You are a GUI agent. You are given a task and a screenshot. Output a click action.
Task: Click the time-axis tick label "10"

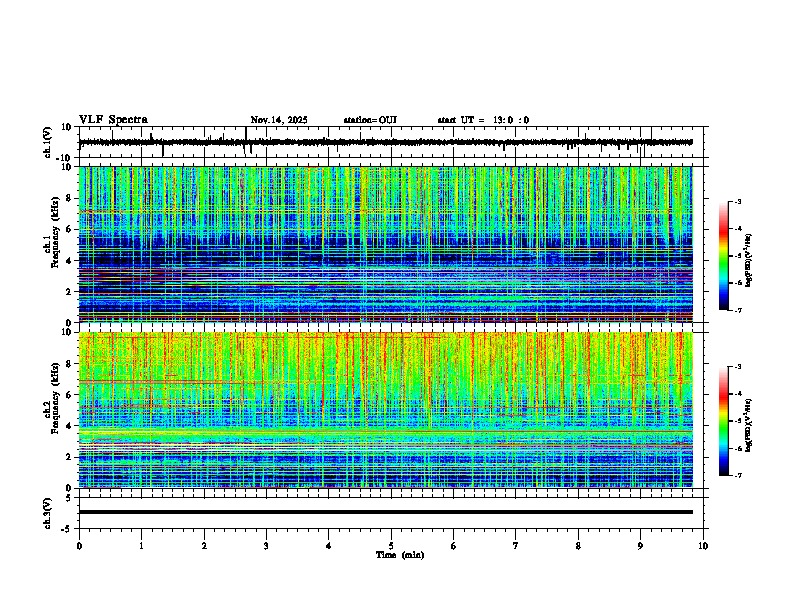(703, 546)
